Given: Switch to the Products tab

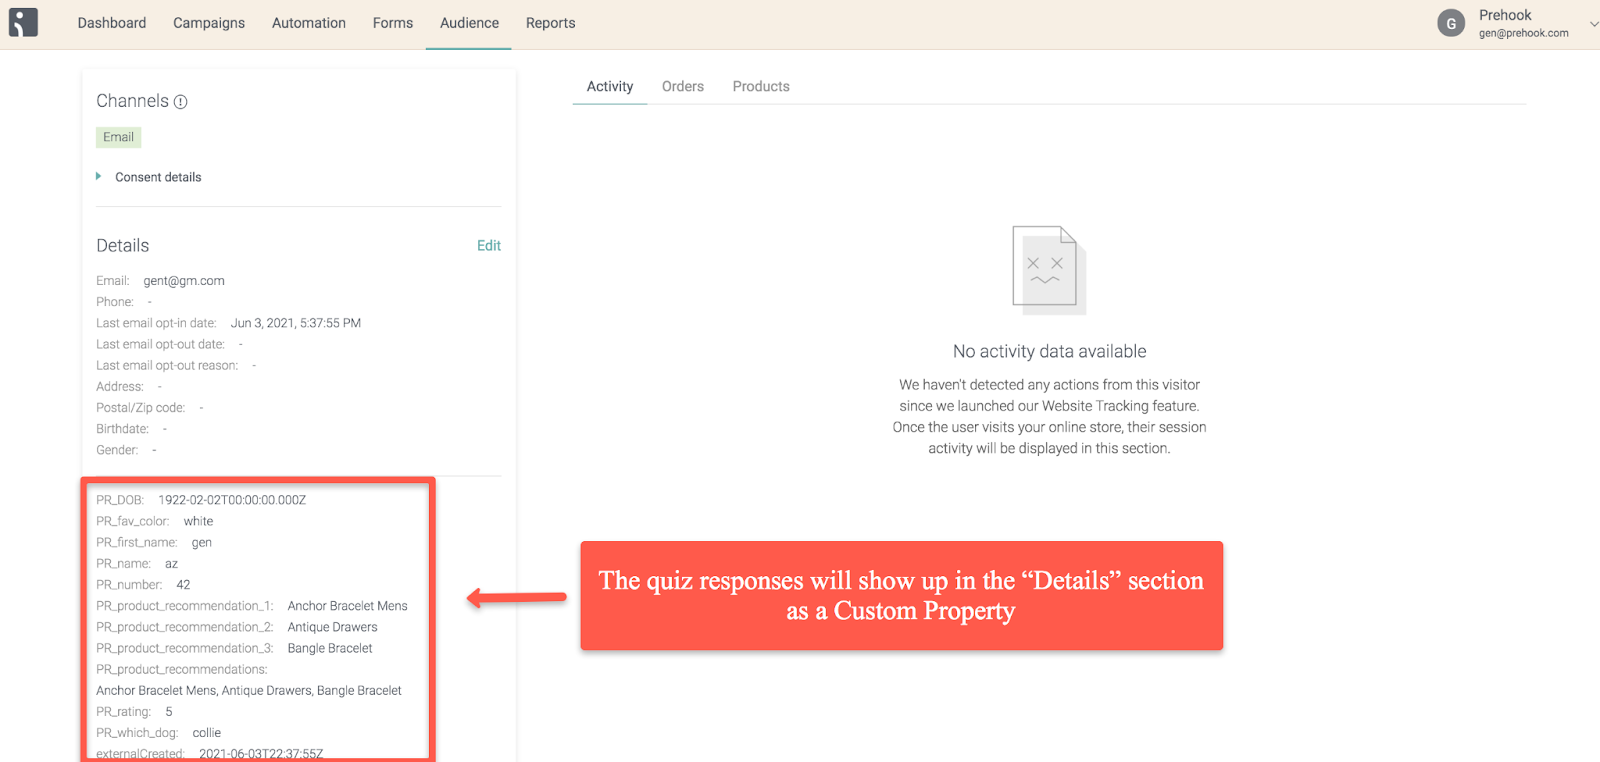Looking at the screenshot, I should click(761, 87).
